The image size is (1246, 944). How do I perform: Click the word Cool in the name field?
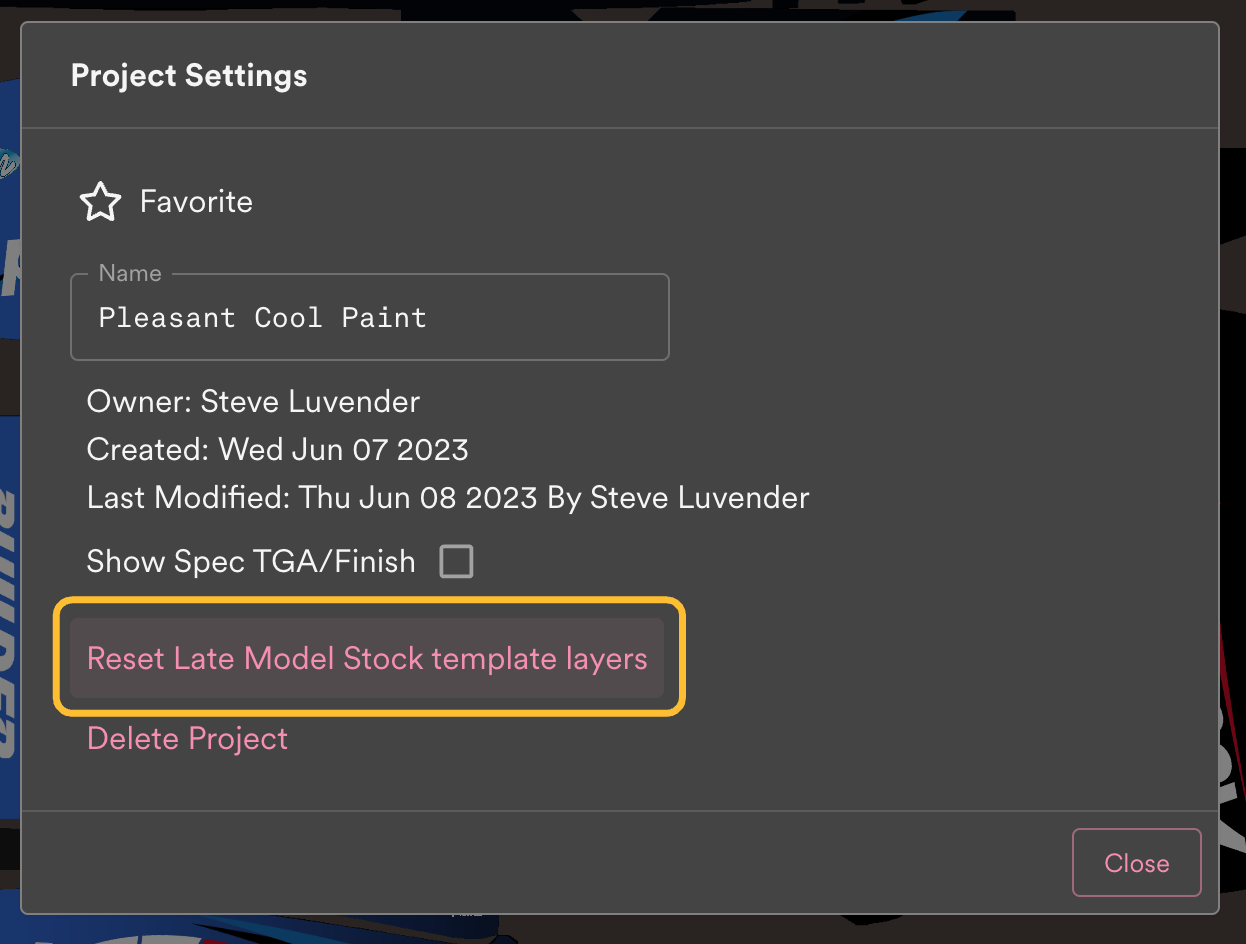click(288, 318)
